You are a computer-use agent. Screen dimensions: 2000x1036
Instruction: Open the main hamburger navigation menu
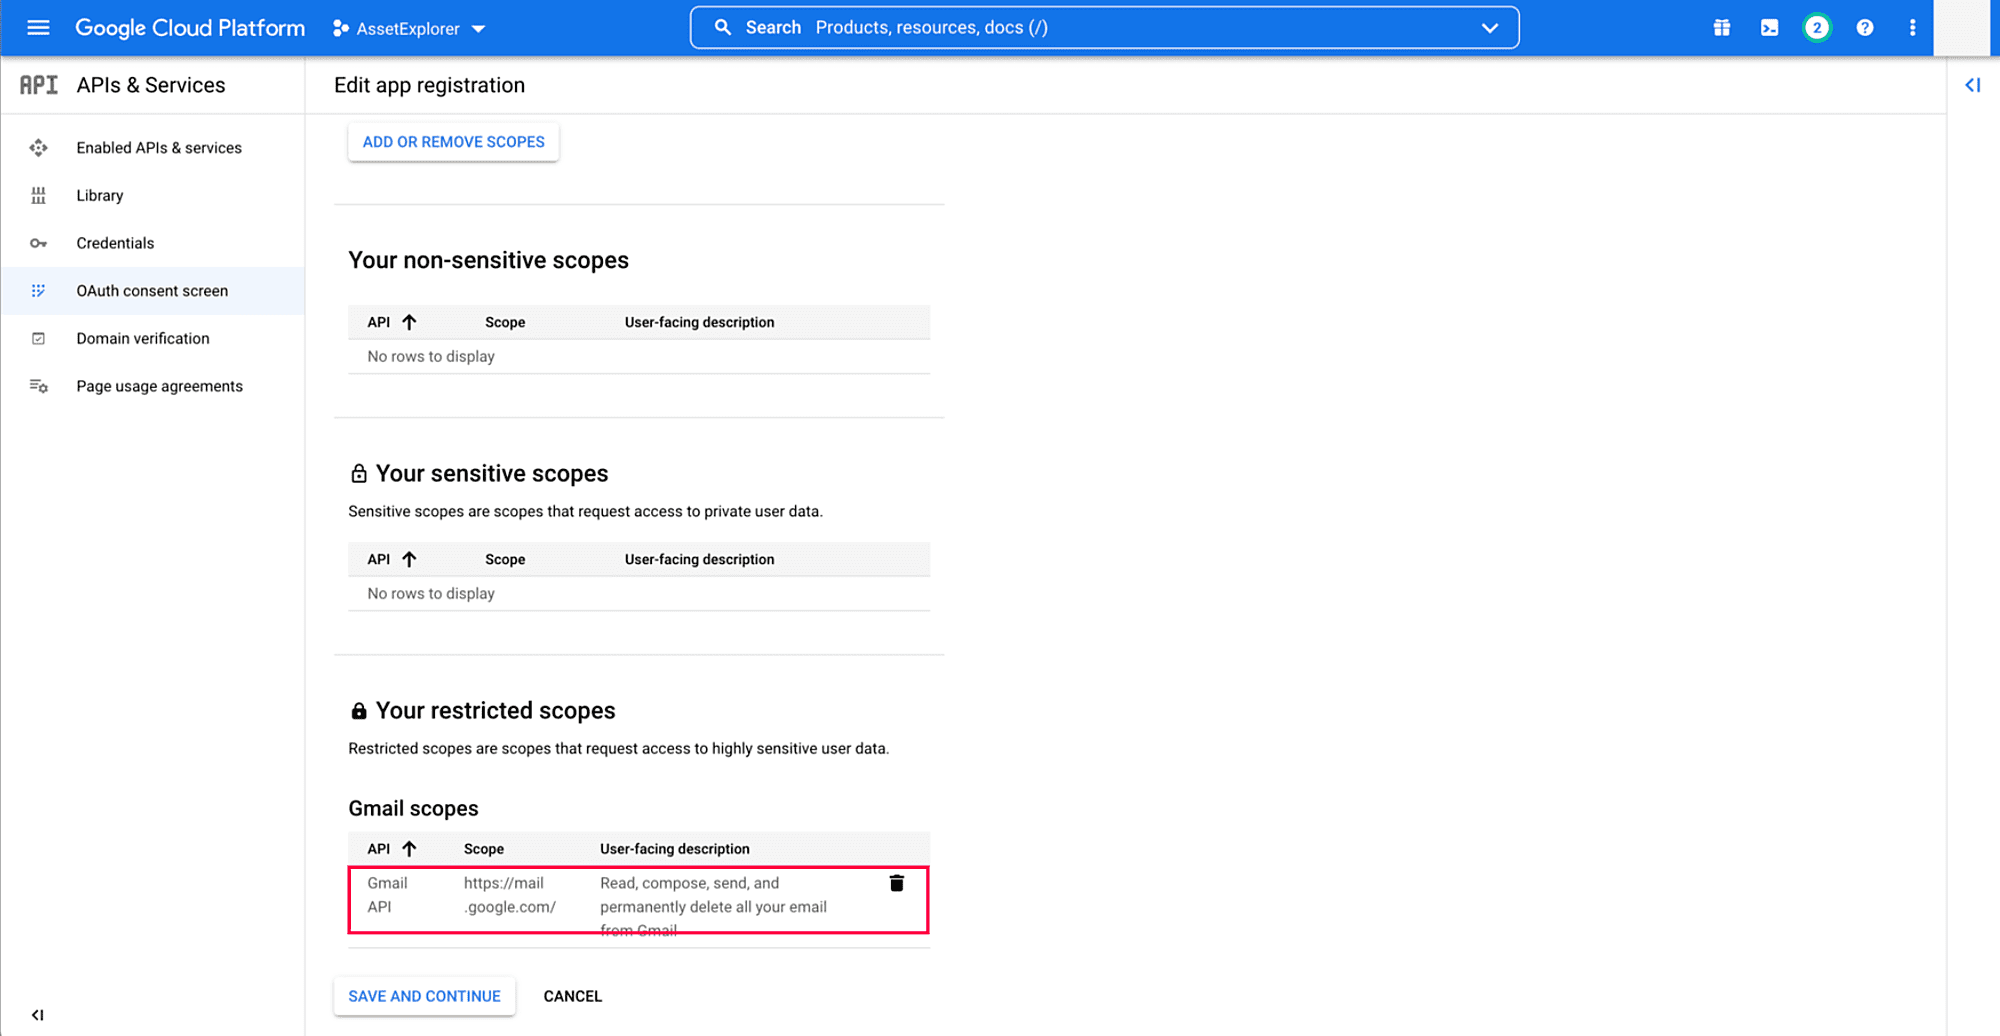(x=38, y=28)
